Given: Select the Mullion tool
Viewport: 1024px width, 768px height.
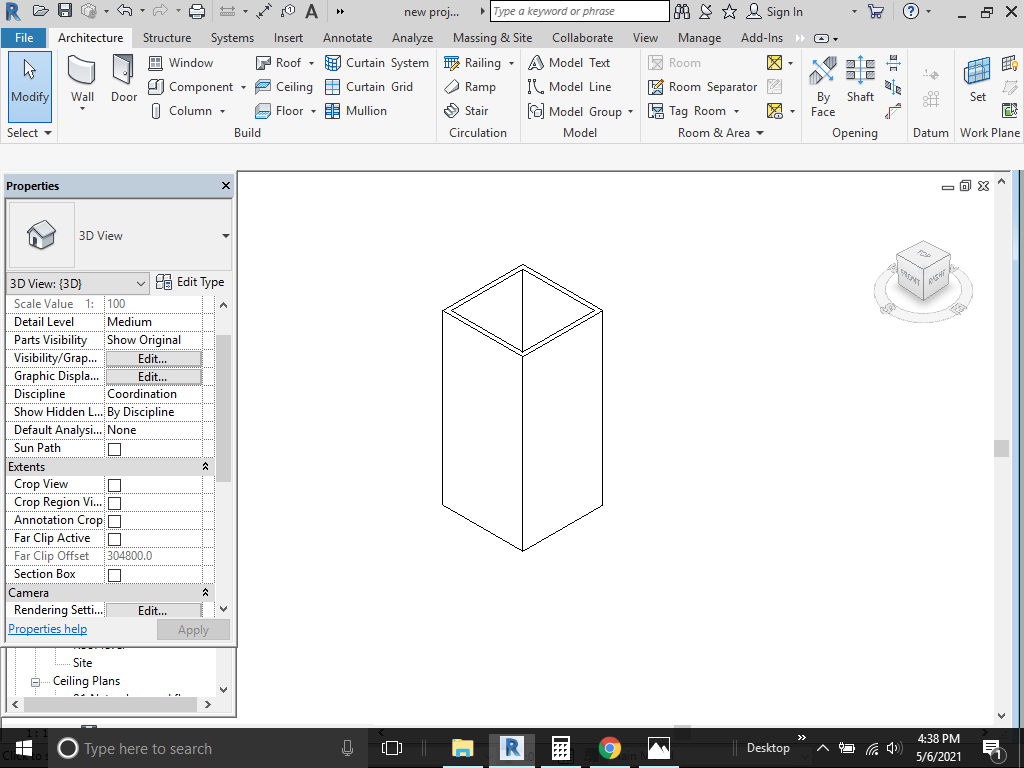Looking at the screenshot, I should pyautogui.click(x=356, y=111).
